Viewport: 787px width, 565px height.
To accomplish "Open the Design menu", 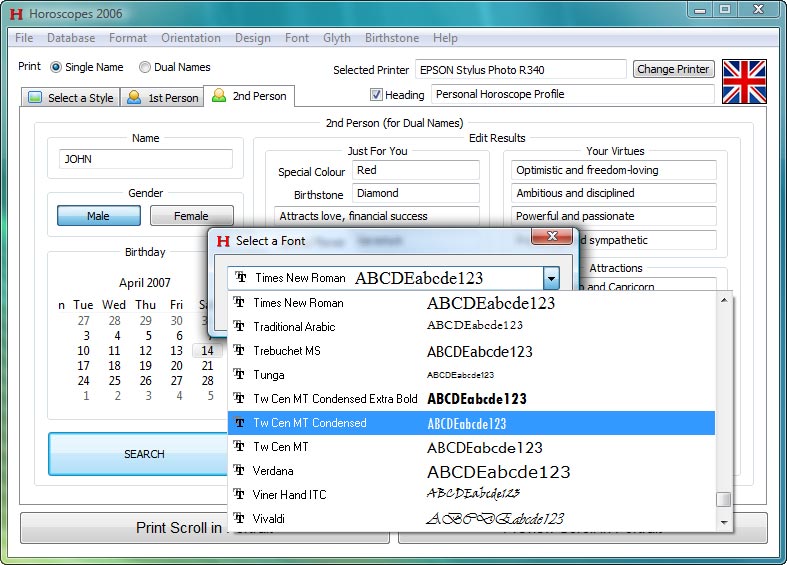I will [x=252, y=38].
